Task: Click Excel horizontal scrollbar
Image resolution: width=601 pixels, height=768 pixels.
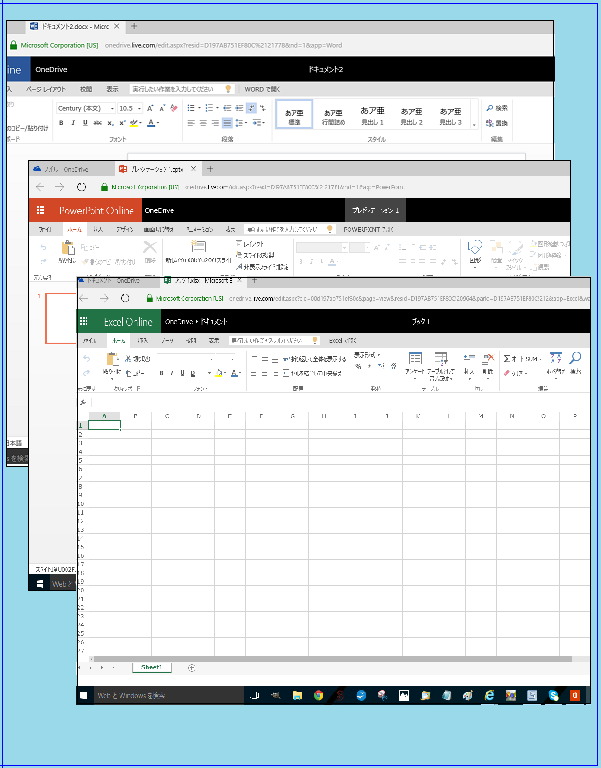Action: pyautogui.click(x=333, y=659)
